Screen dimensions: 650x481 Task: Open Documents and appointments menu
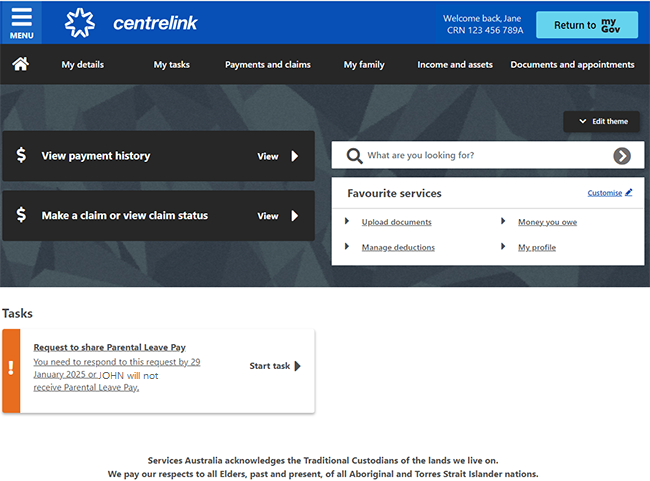572,65
